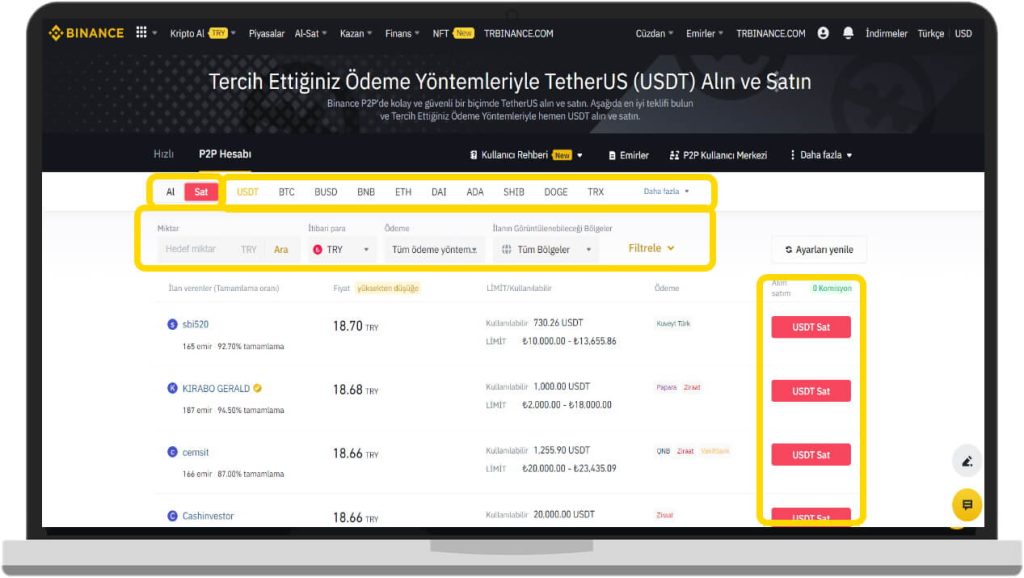Click USDT Sat for KIRABO GERALD

811,391
